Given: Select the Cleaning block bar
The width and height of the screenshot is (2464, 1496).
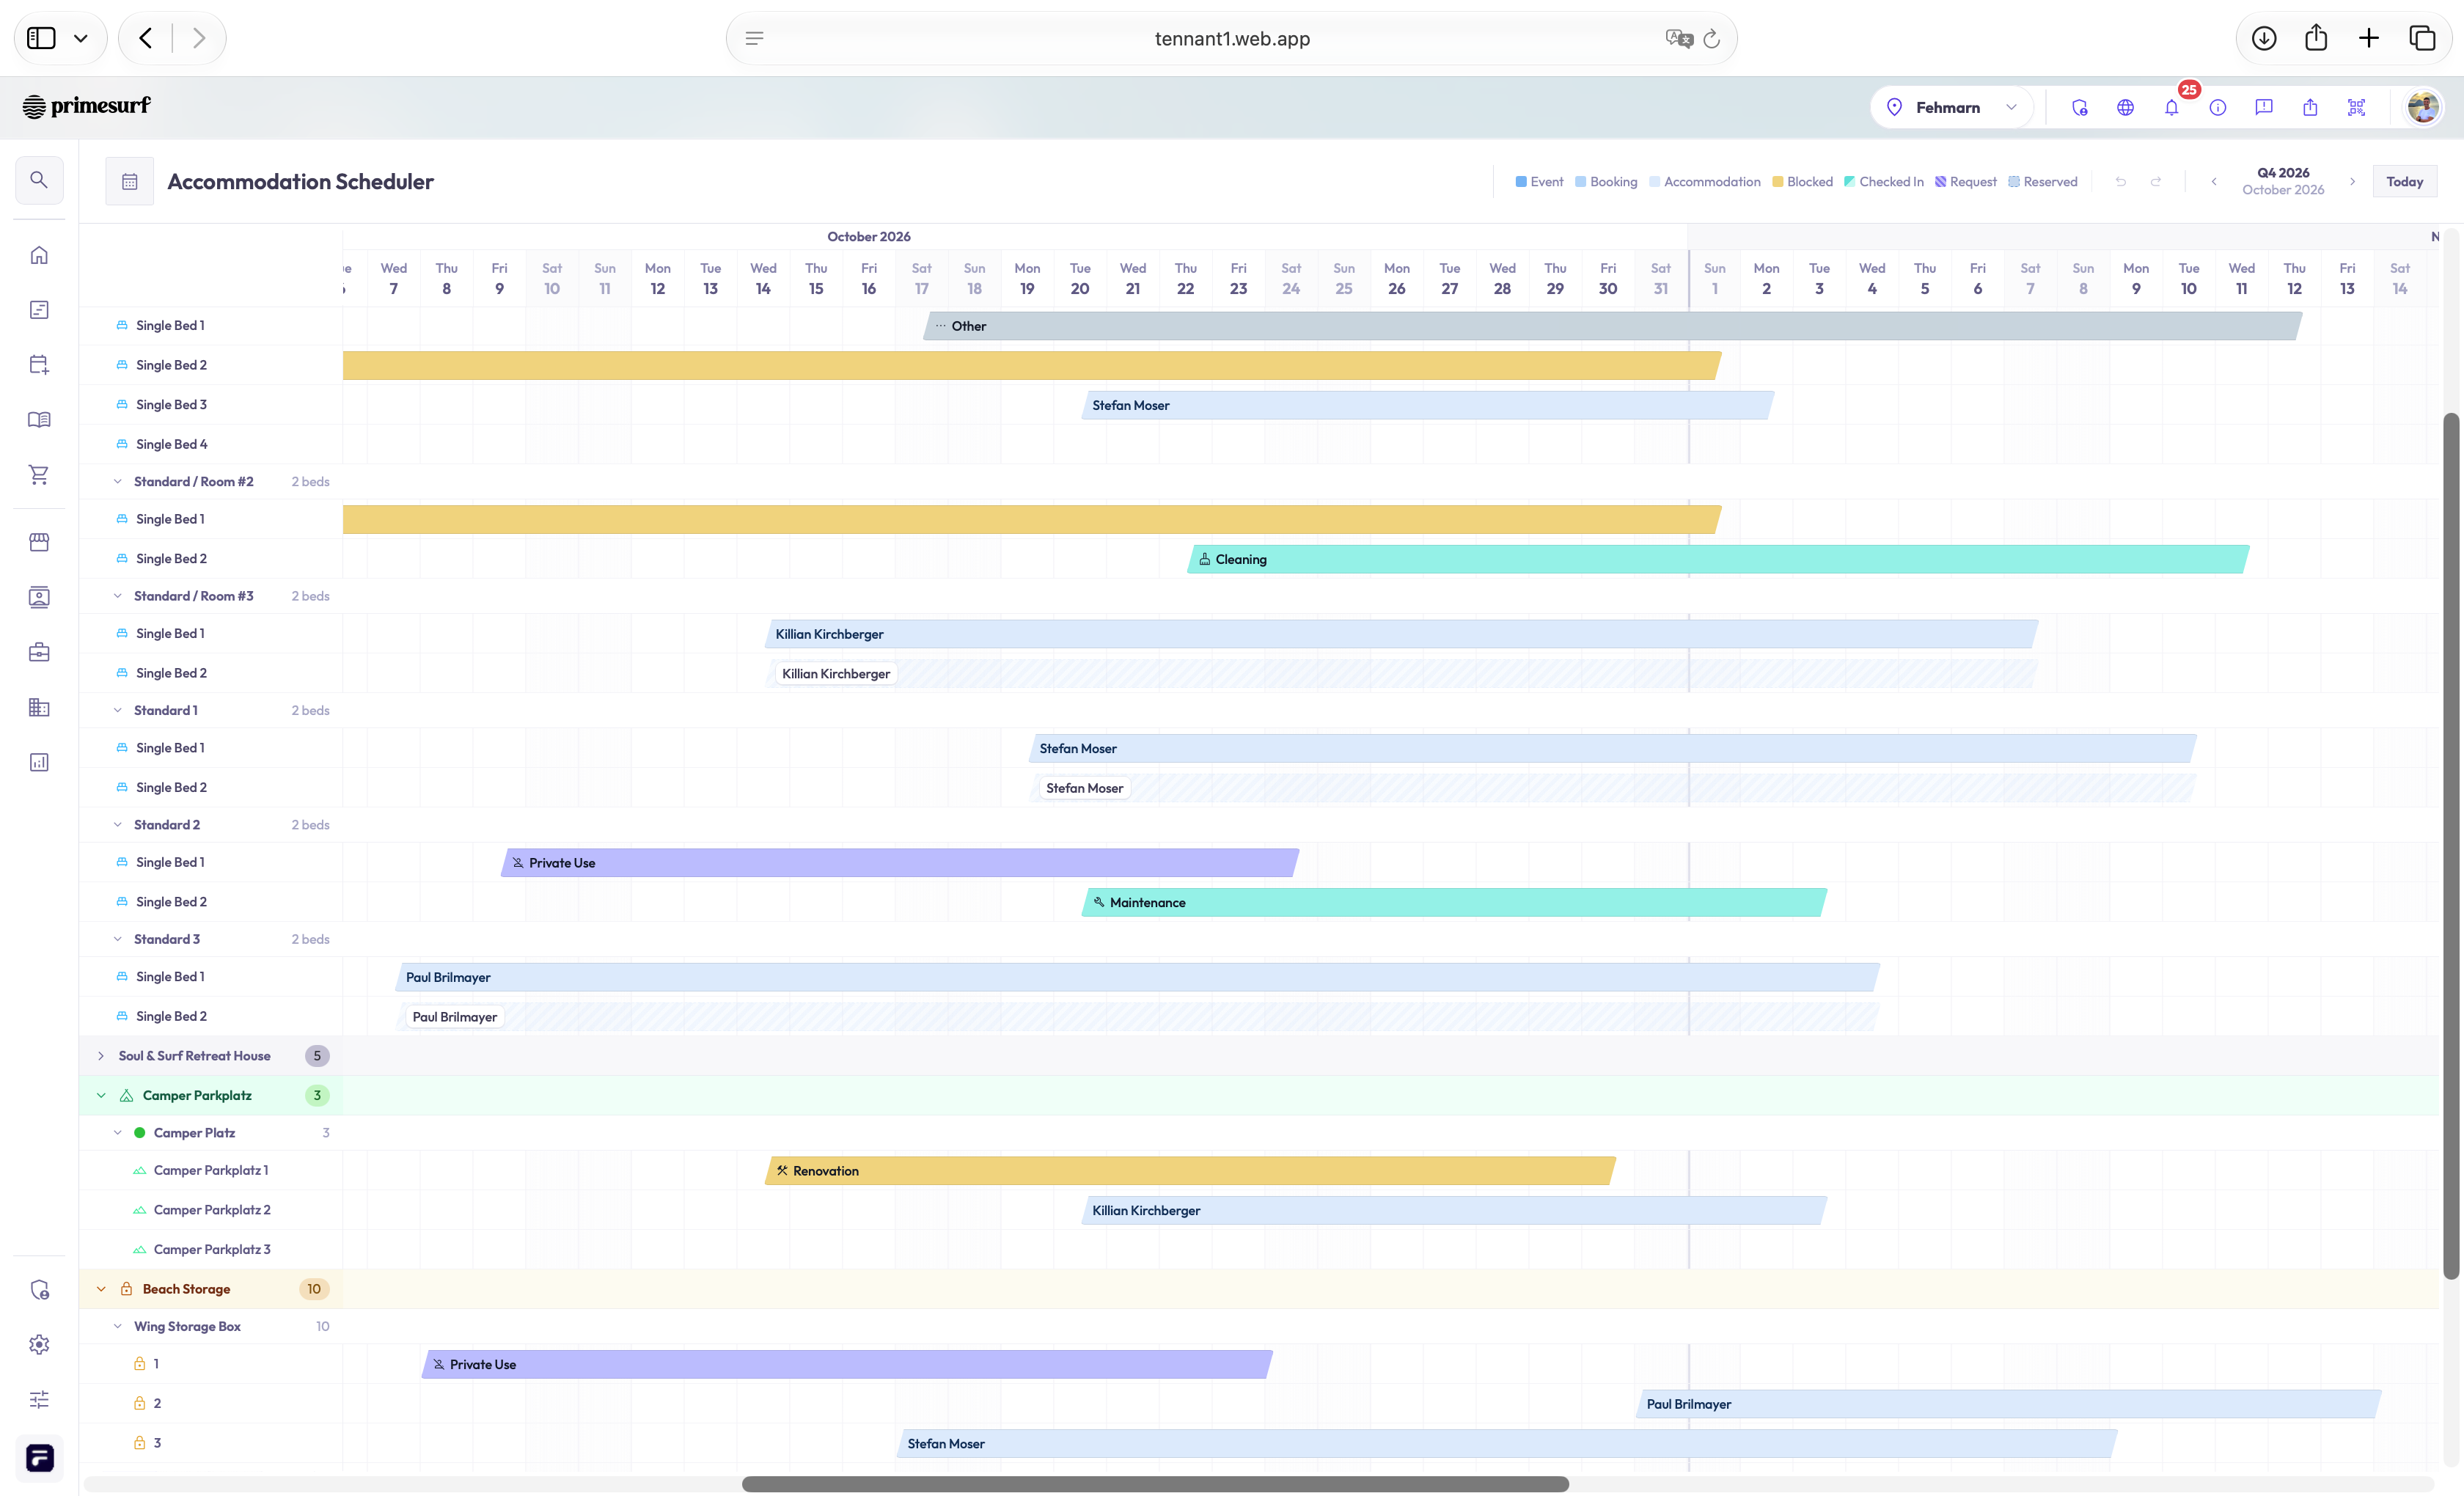Looking at the screenshot, I should click(1718, 559).
